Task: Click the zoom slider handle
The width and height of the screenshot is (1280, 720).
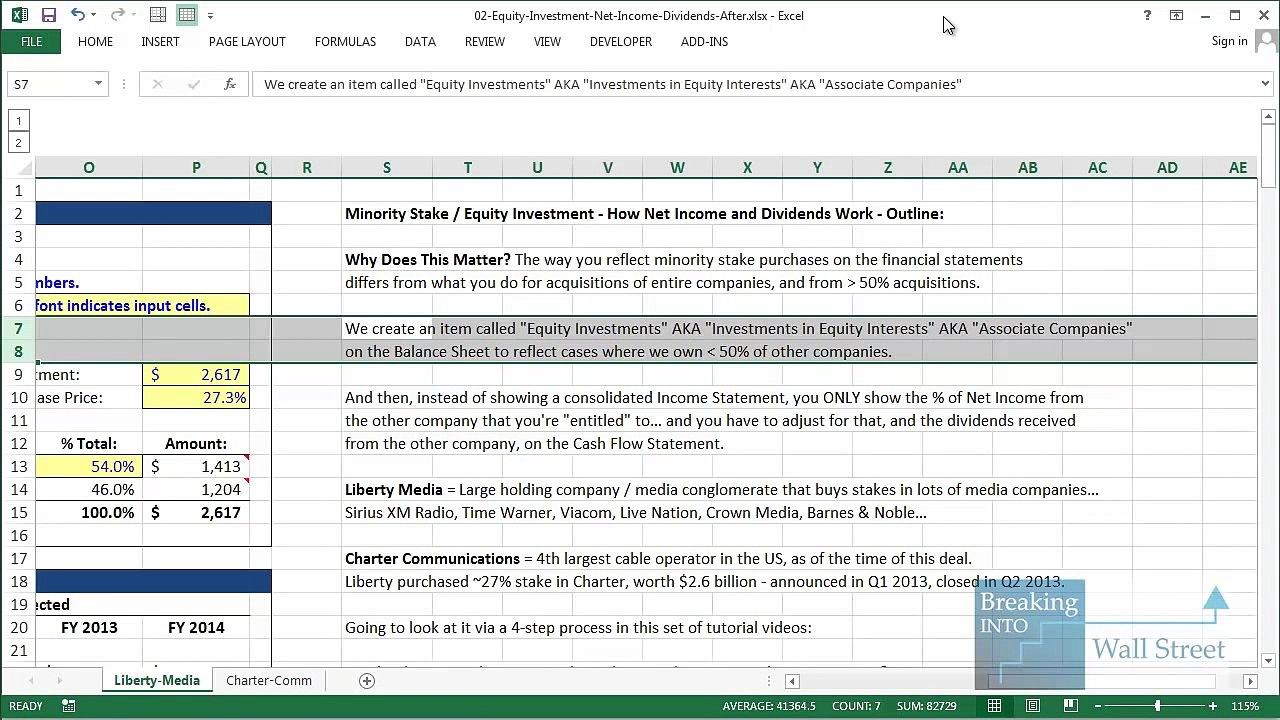Action: click(1157, 706)
